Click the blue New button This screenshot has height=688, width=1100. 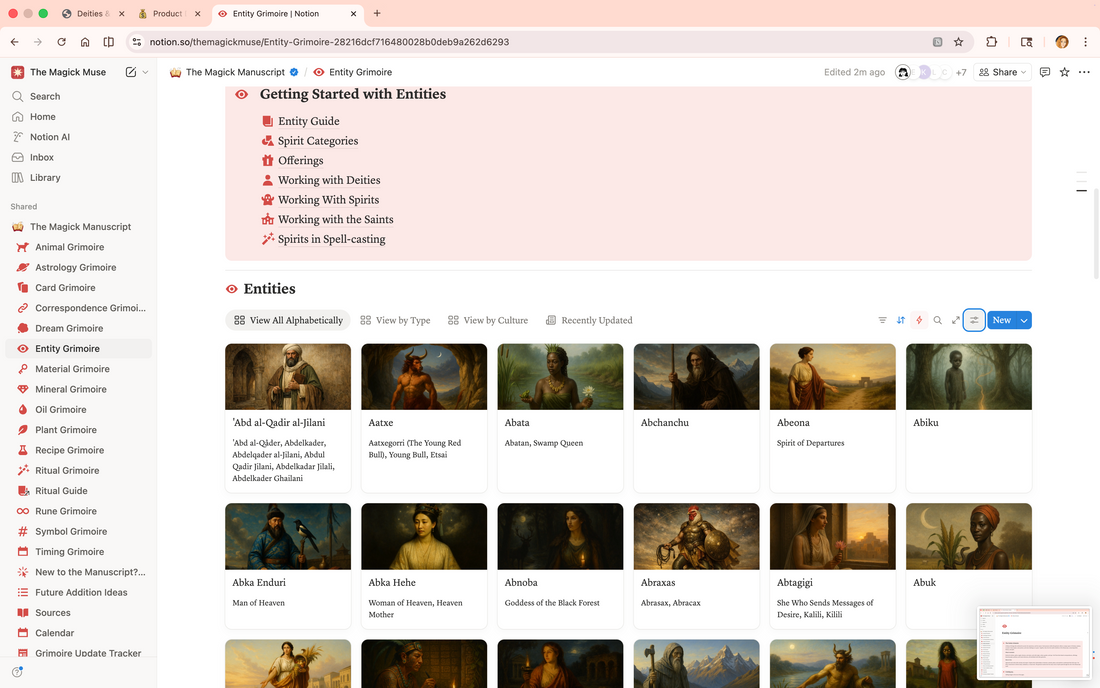(x=1002, y=321)
